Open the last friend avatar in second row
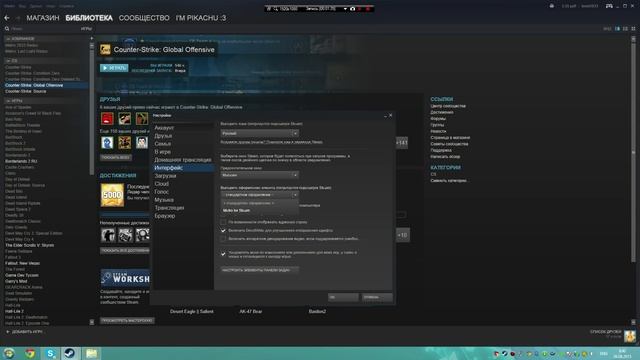This screenshot has height=360, width=640. pyautogui.click(x=142, y=142)
